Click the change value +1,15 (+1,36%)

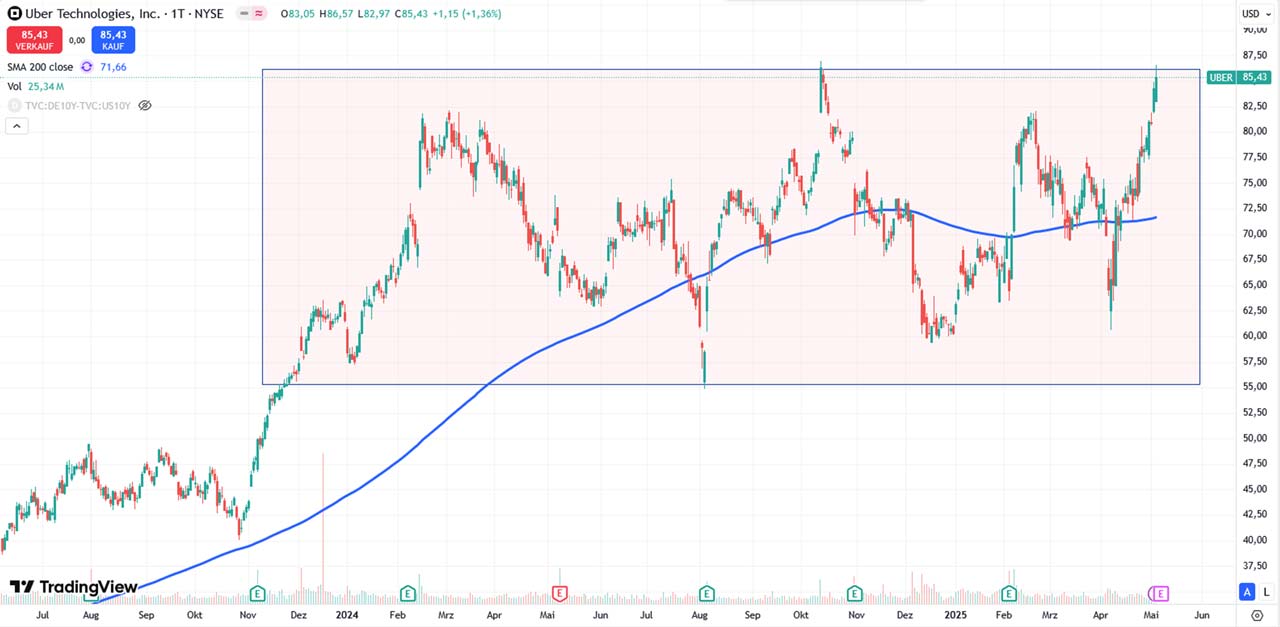(468, 14)
